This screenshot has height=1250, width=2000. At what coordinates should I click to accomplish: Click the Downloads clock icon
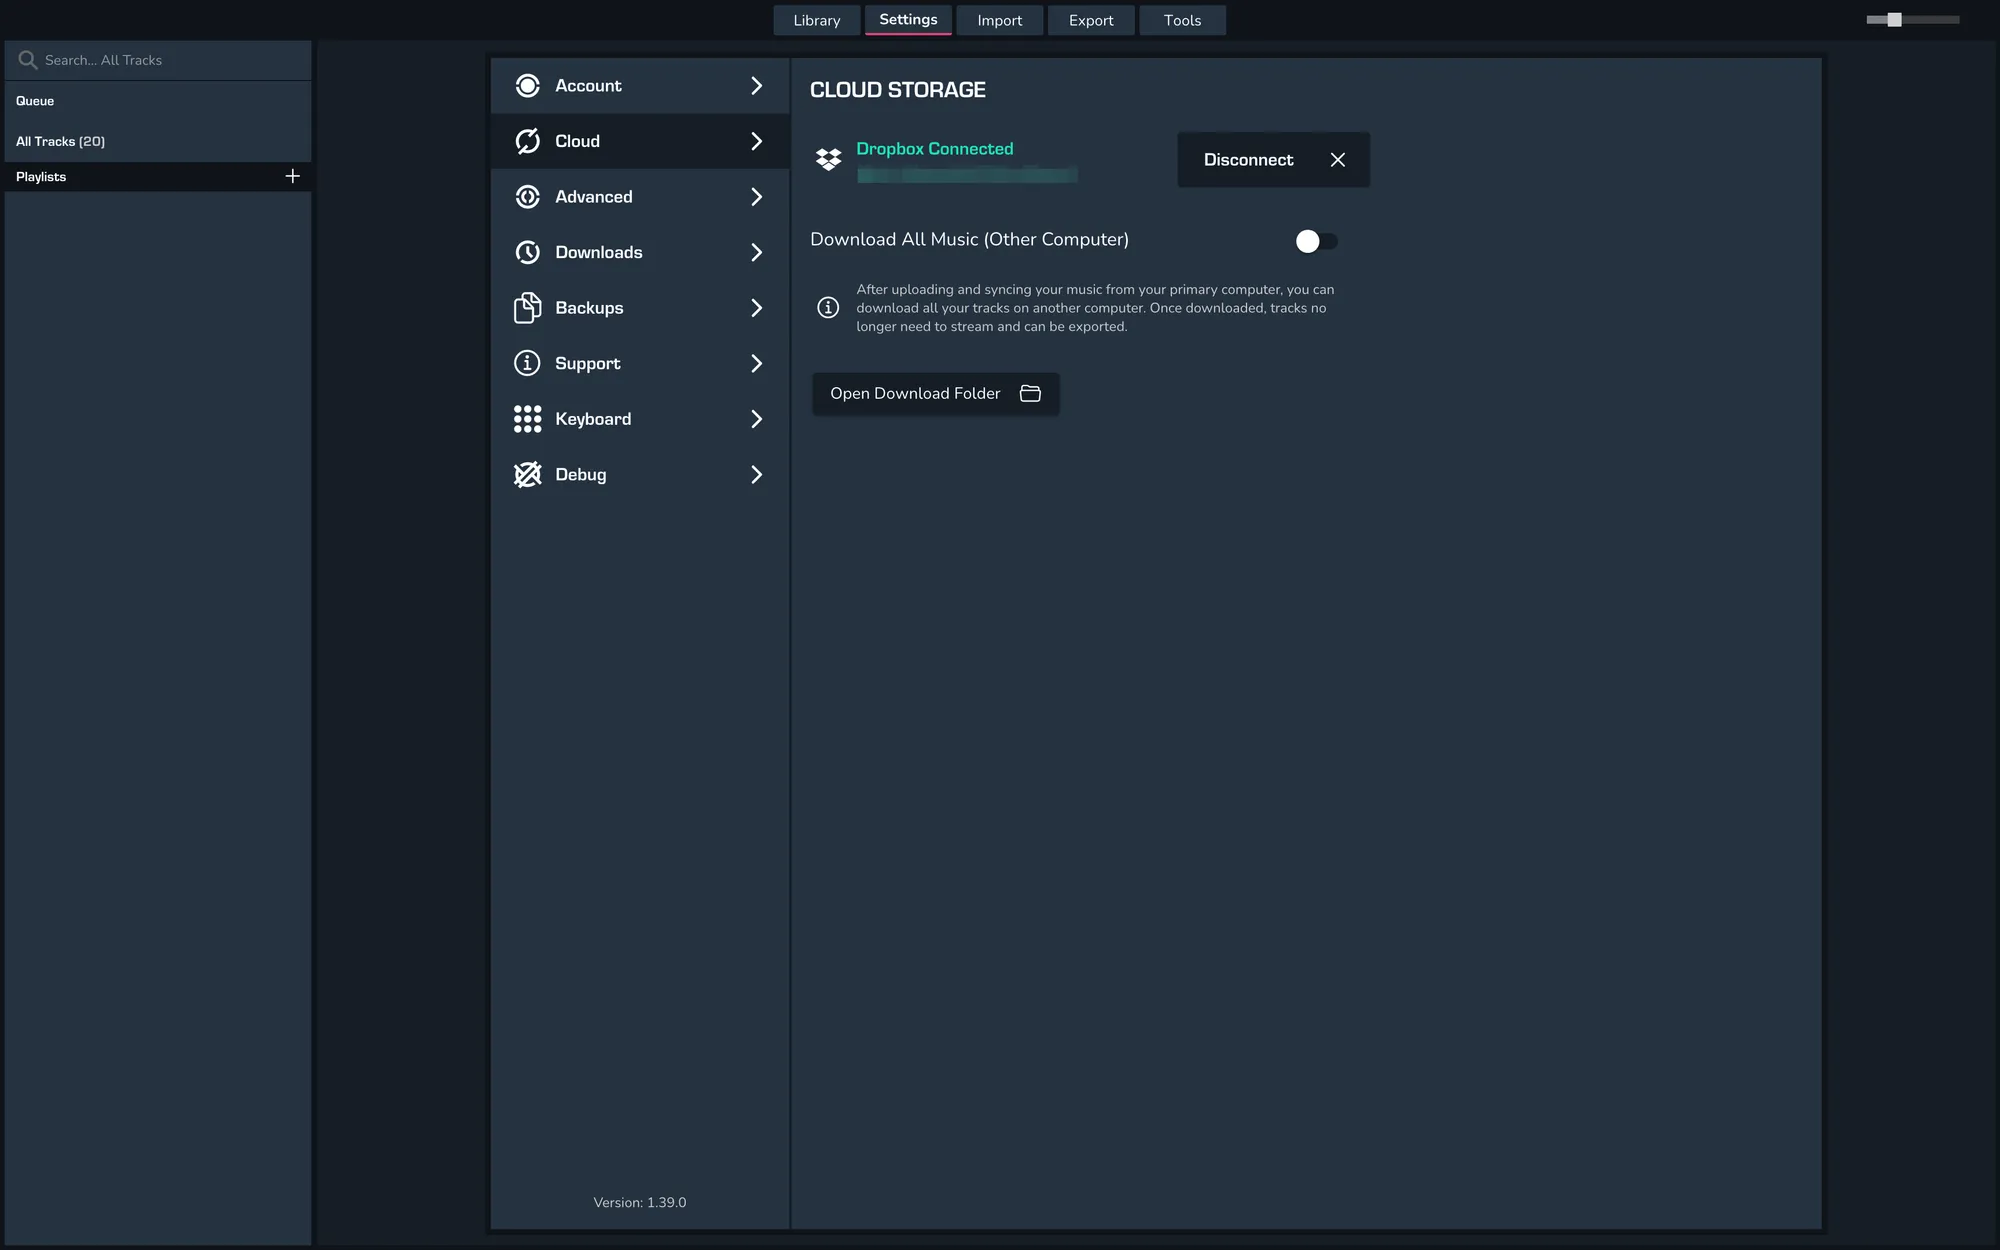pos(527,252)
